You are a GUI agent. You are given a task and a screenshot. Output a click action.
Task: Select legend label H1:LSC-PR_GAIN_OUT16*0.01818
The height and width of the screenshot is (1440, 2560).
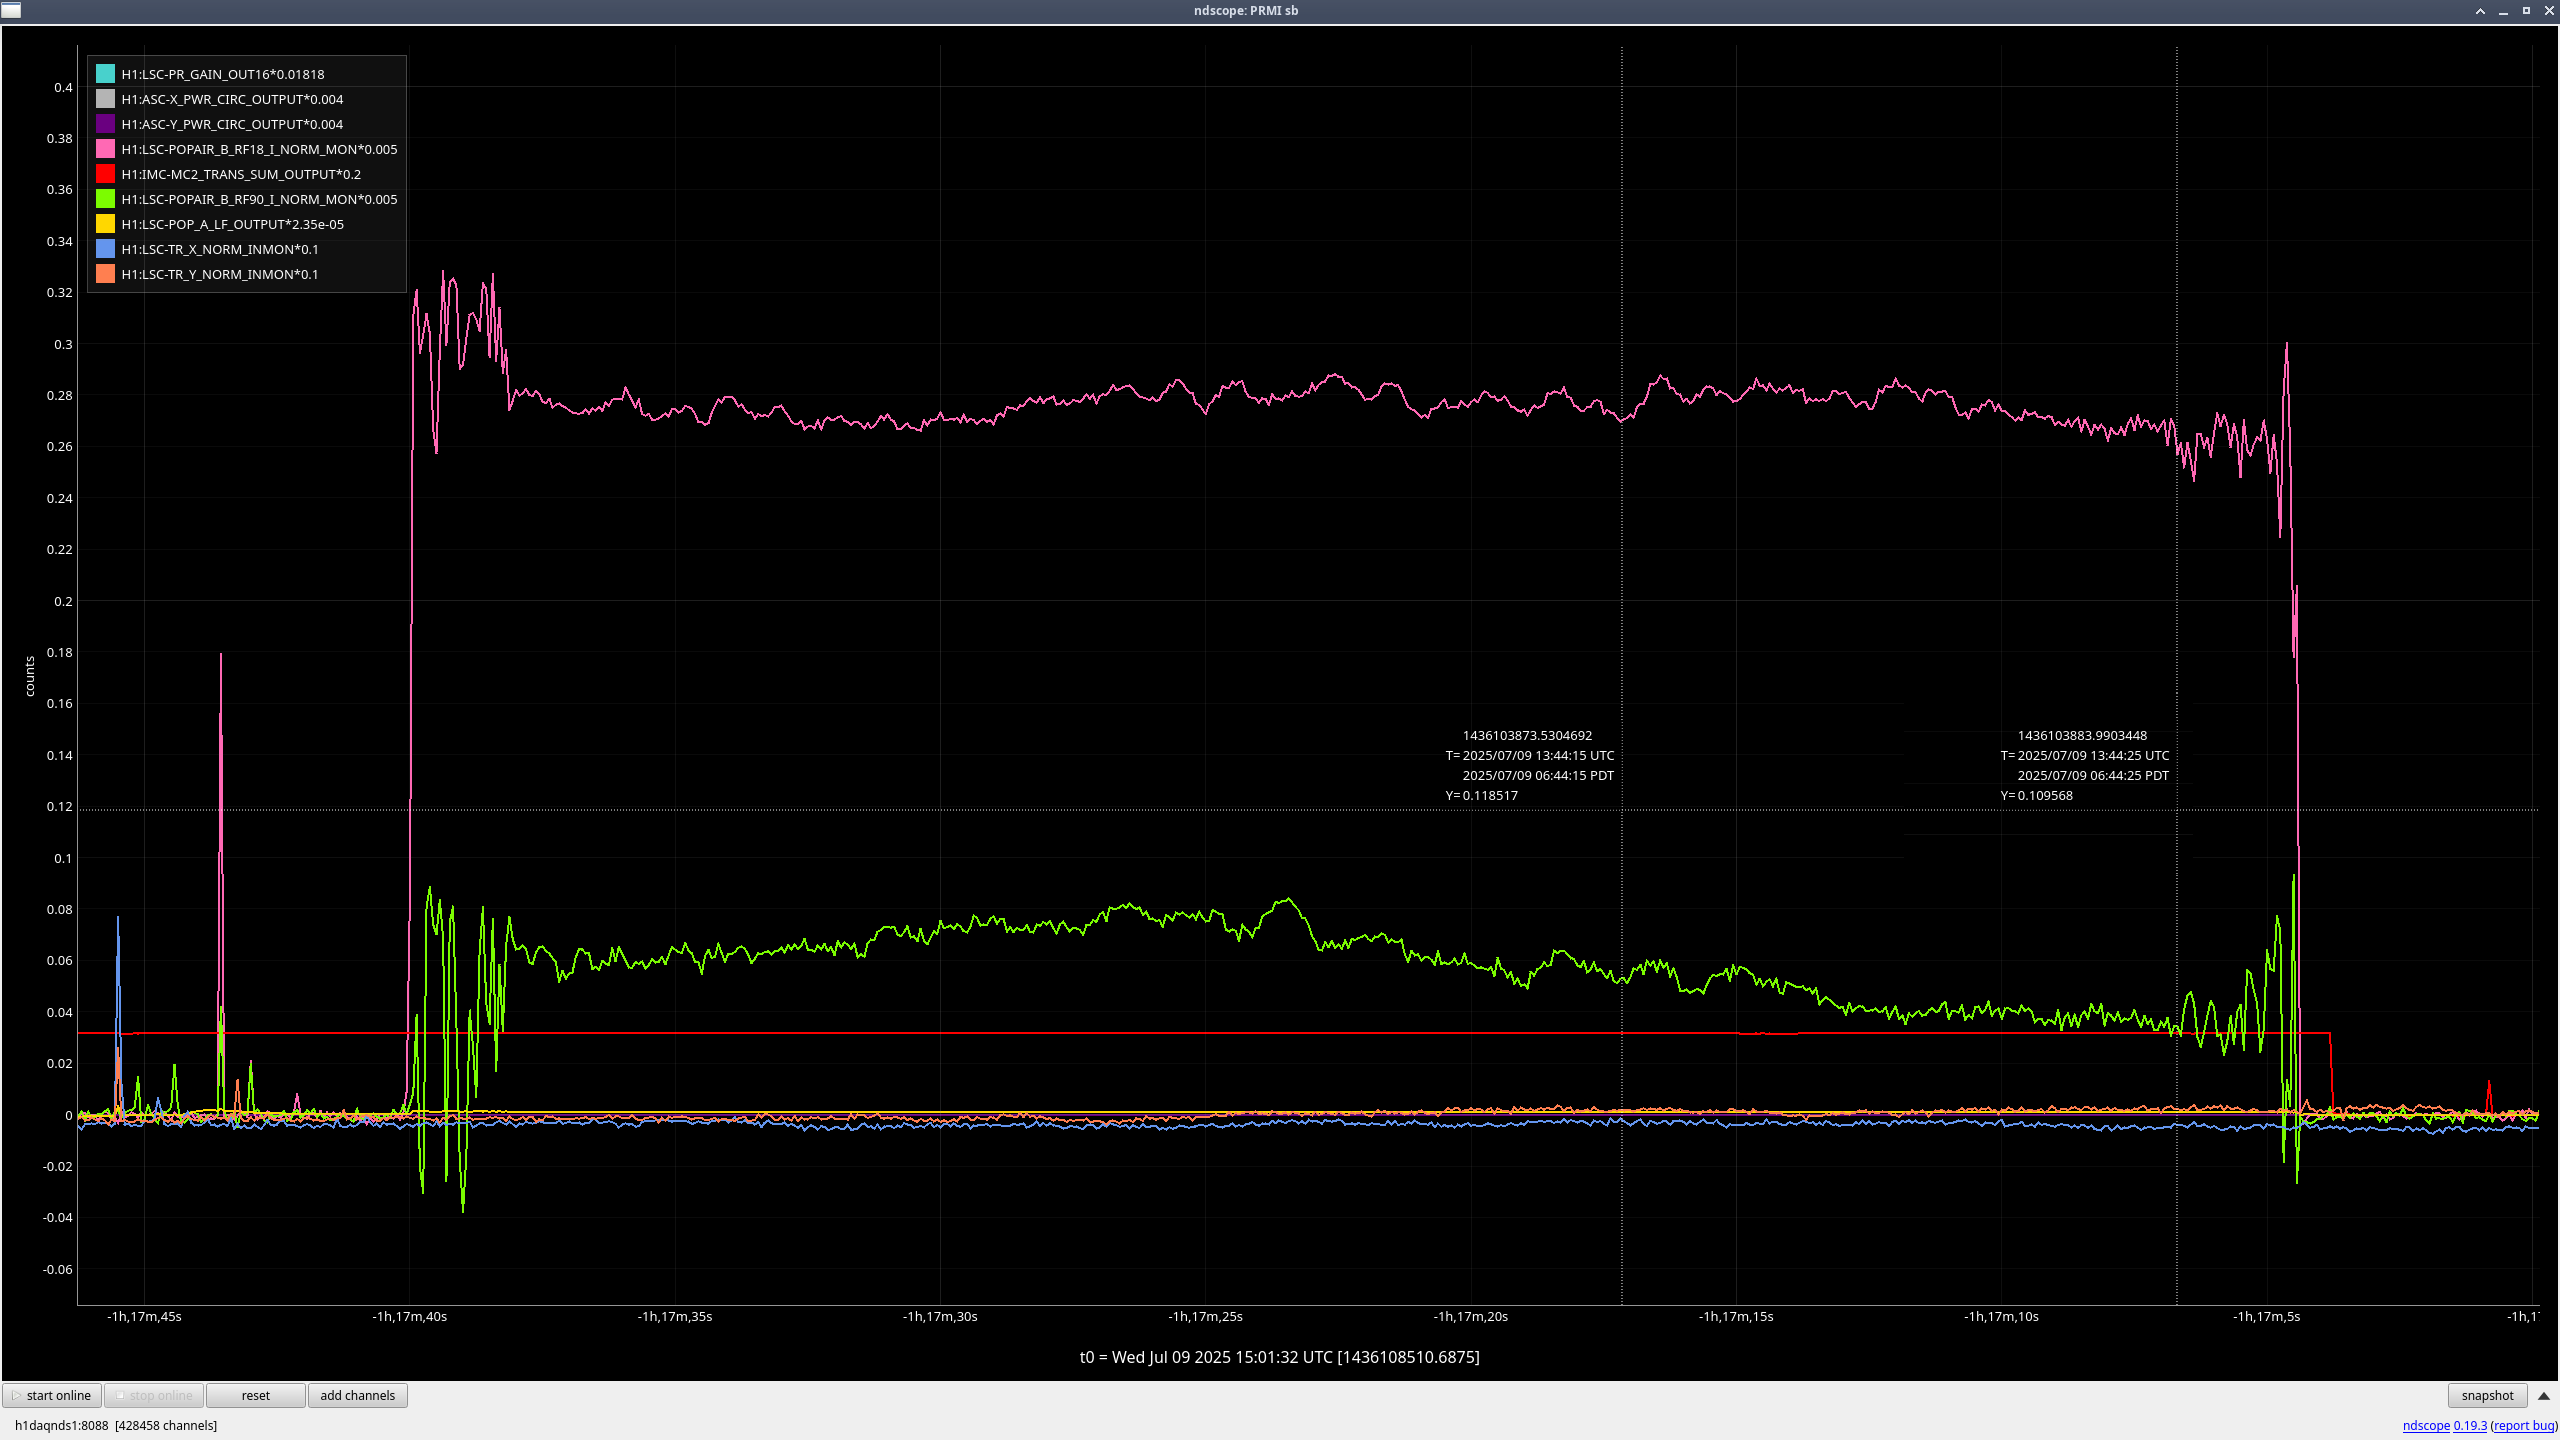click(223, 74)
